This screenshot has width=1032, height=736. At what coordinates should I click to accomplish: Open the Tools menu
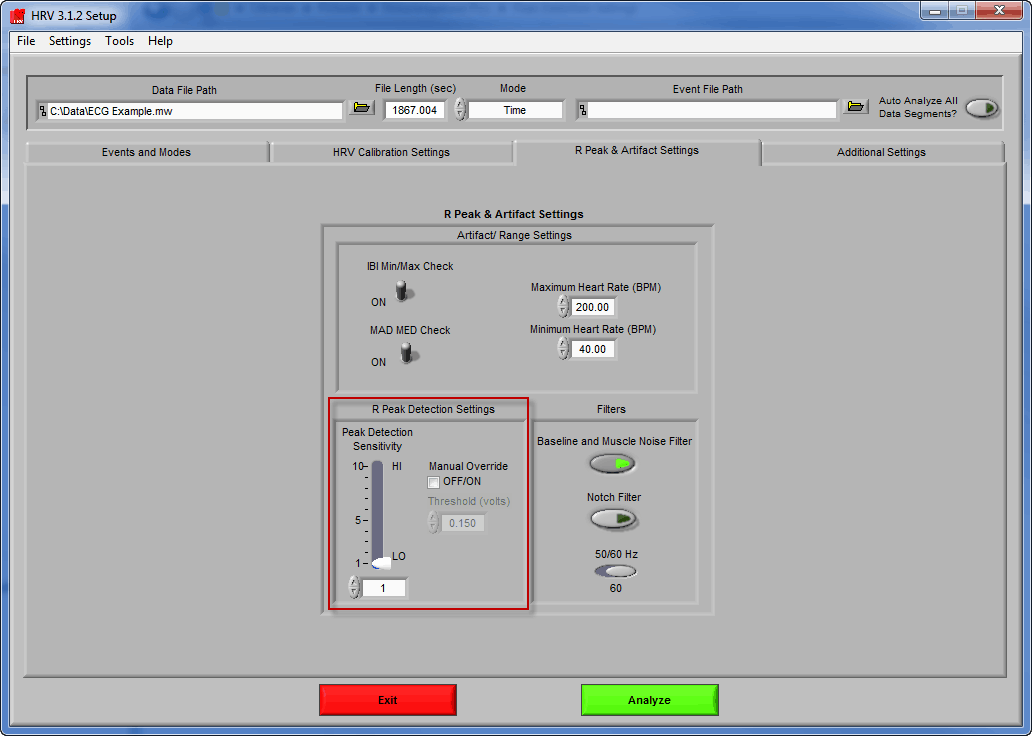pyautogui.click(x=119, y=41)
